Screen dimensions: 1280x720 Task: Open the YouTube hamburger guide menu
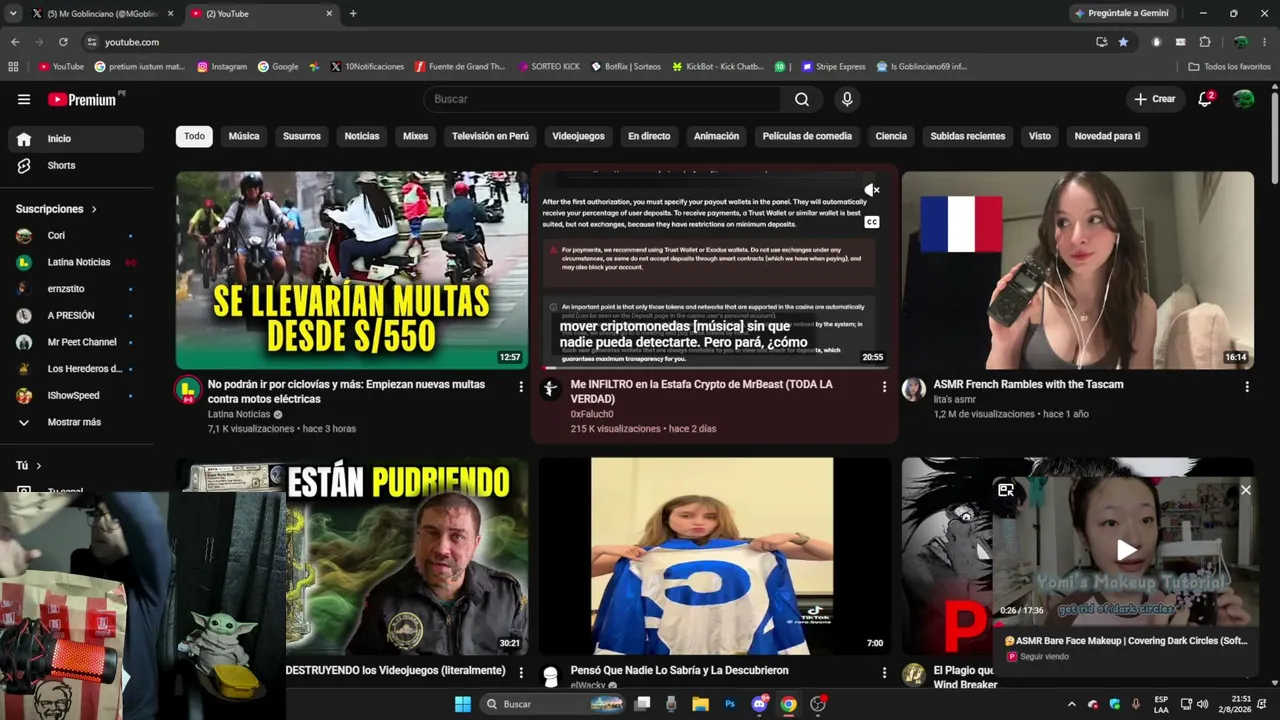click(x=24, y=99)
